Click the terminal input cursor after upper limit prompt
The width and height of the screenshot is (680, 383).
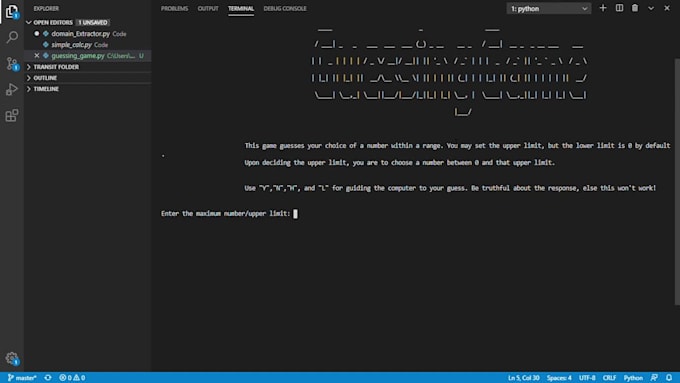[295, 213]
